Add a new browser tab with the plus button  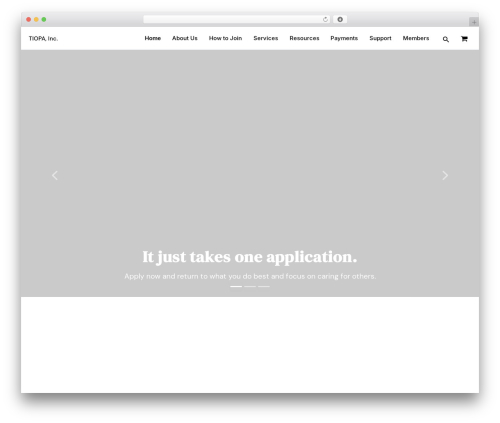(474, 22)
